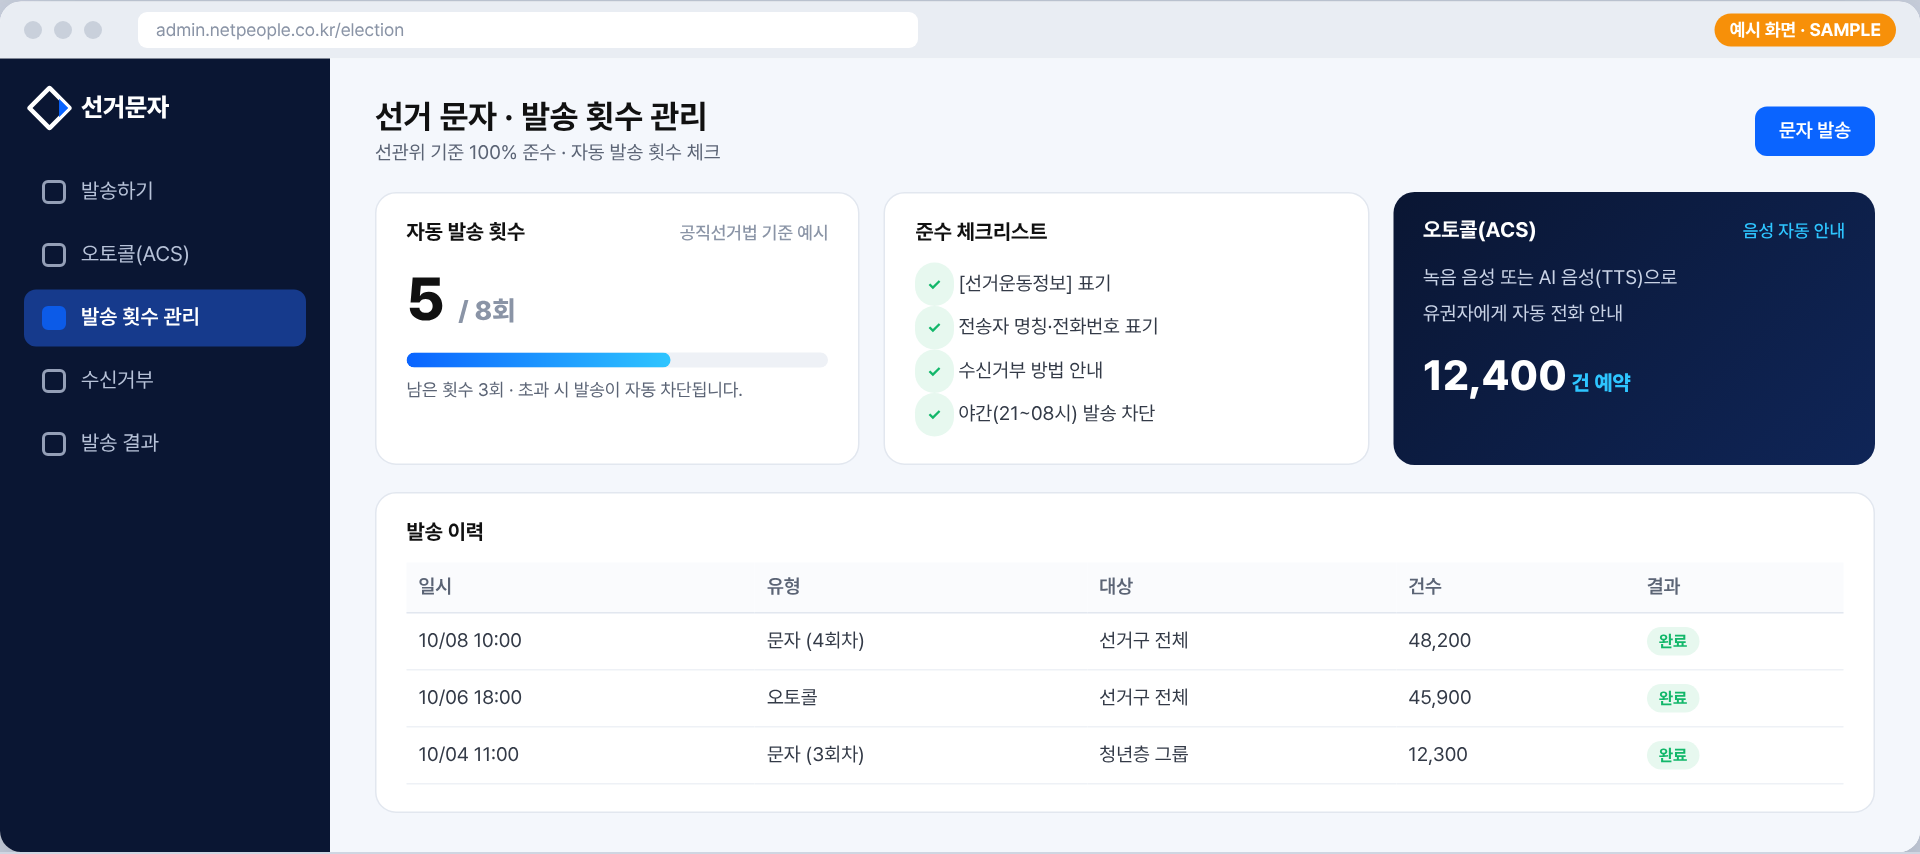Click the 선관위 기준 100% 준수 subtitle
Viewport: 1920px width, 854px height.
coord(548,153)
